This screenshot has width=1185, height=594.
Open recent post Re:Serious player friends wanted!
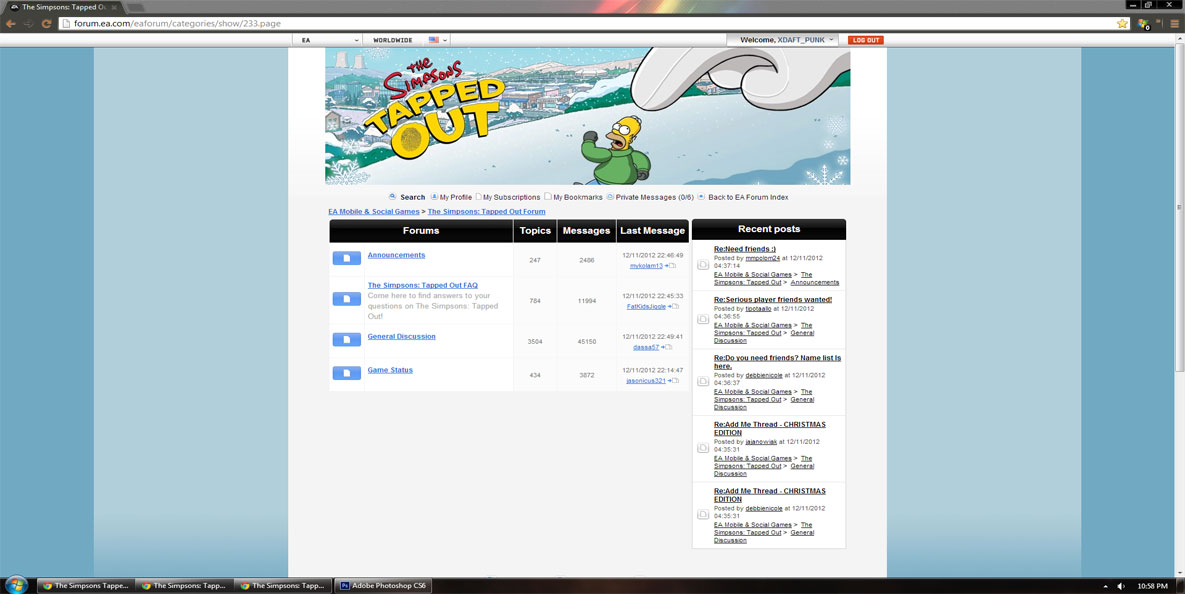773,300
